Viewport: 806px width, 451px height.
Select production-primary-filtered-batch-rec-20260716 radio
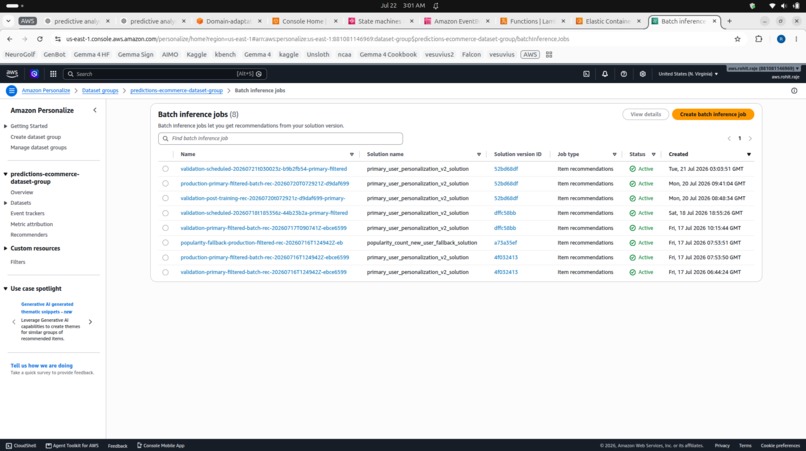coord(165,257)
